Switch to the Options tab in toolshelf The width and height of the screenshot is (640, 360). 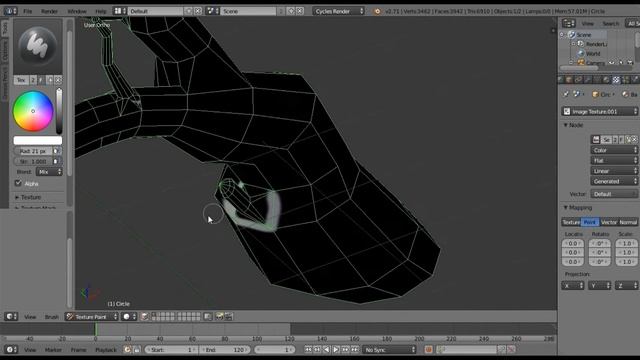(5, 51)
